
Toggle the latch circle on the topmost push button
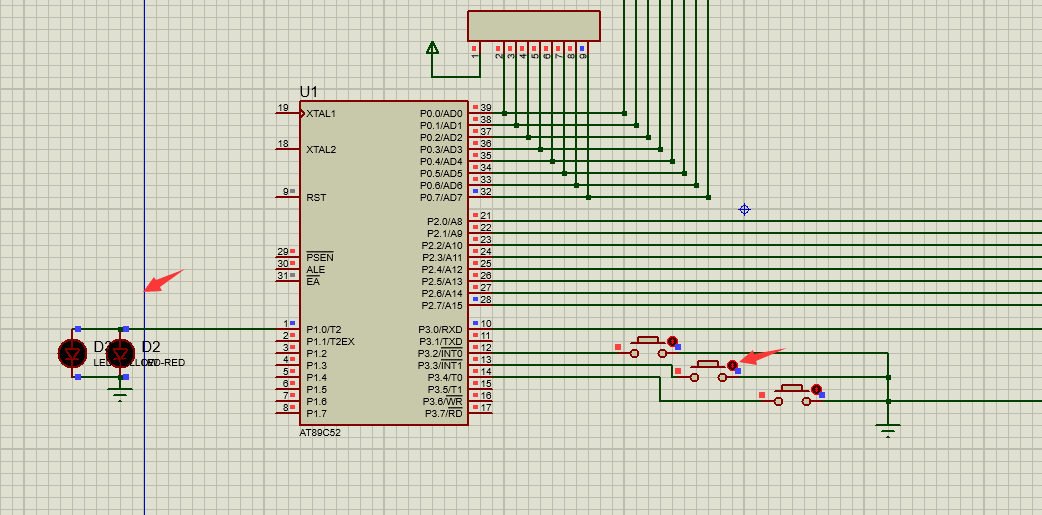click(x=672, y=341)
